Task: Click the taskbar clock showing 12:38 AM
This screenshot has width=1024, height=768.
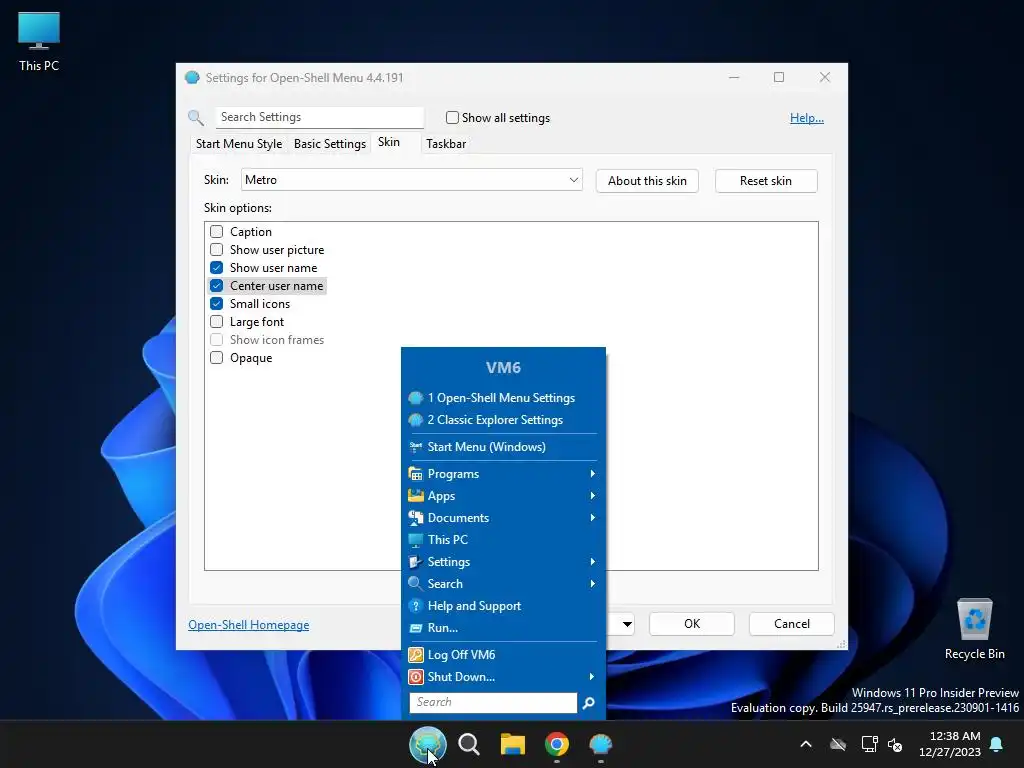Action: [x=950, y=744]
